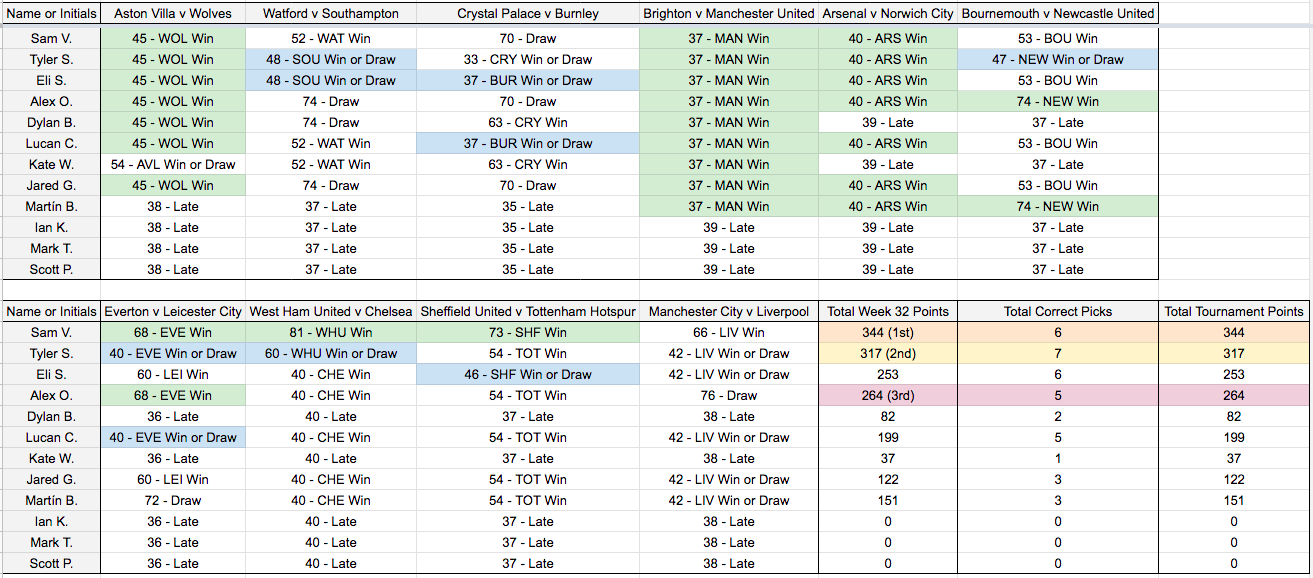Click the orange 344 (1st) points cell
Image resolution: width=1313 pixels, height=578 pixels.
pos(887,333)
